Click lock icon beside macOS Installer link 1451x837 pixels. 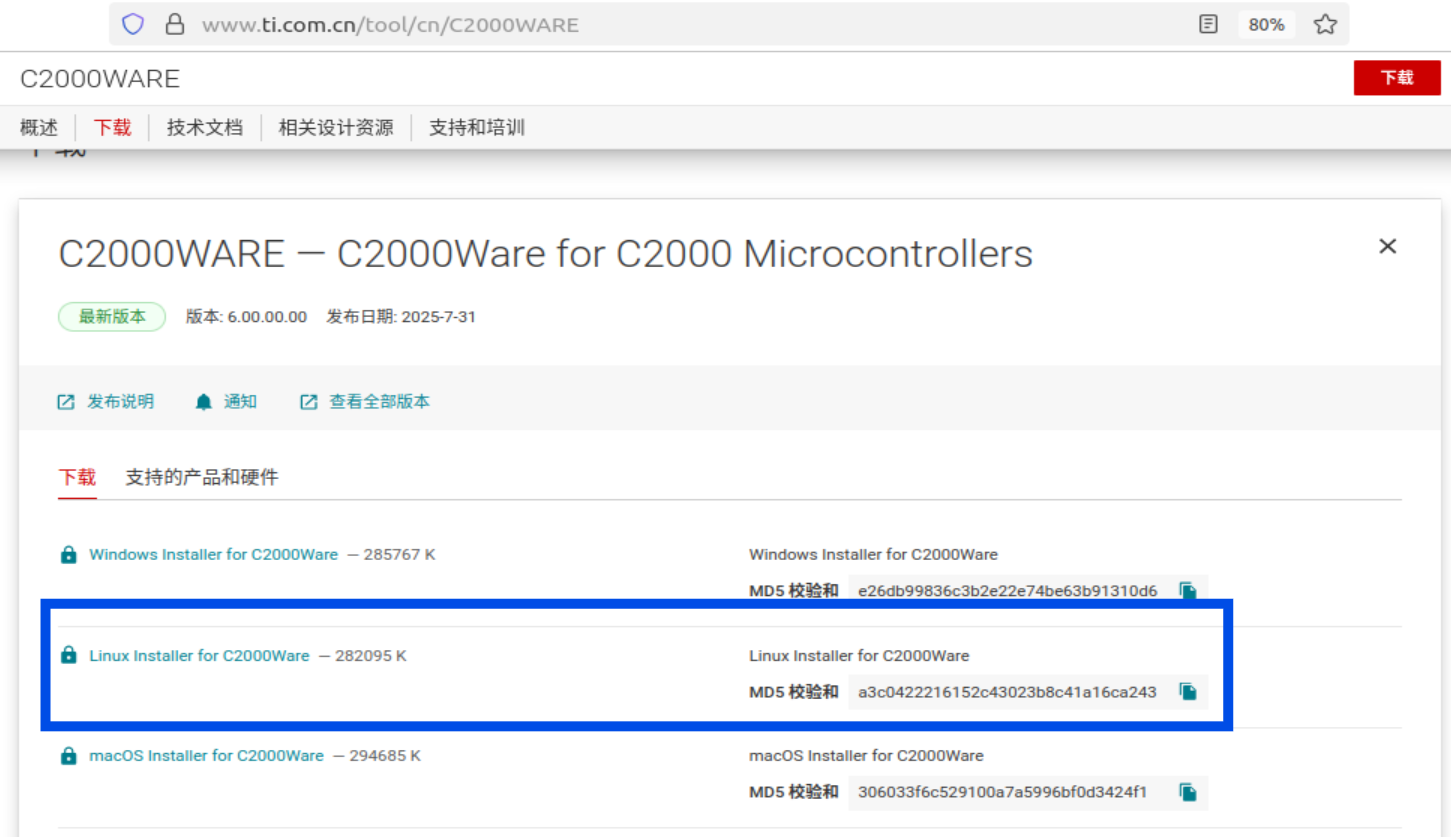click(x=68, y=756)
